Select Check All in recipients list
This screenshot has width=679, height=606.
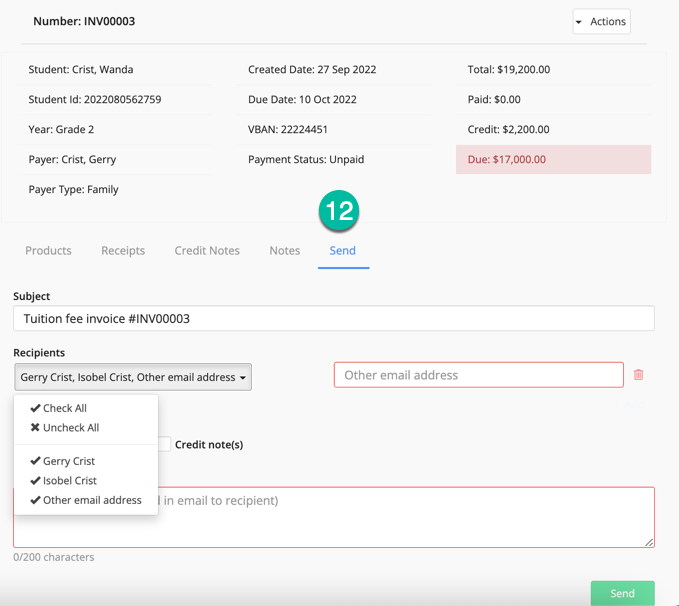pos(64,408)
